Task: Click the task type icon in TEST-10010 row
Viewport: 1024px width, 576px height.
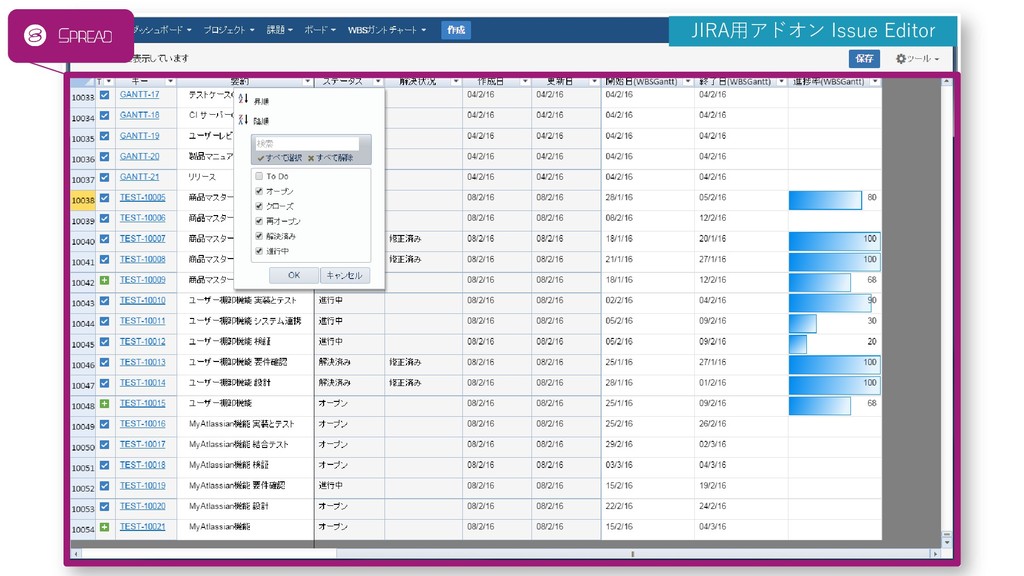Action: tap(104, 301)
